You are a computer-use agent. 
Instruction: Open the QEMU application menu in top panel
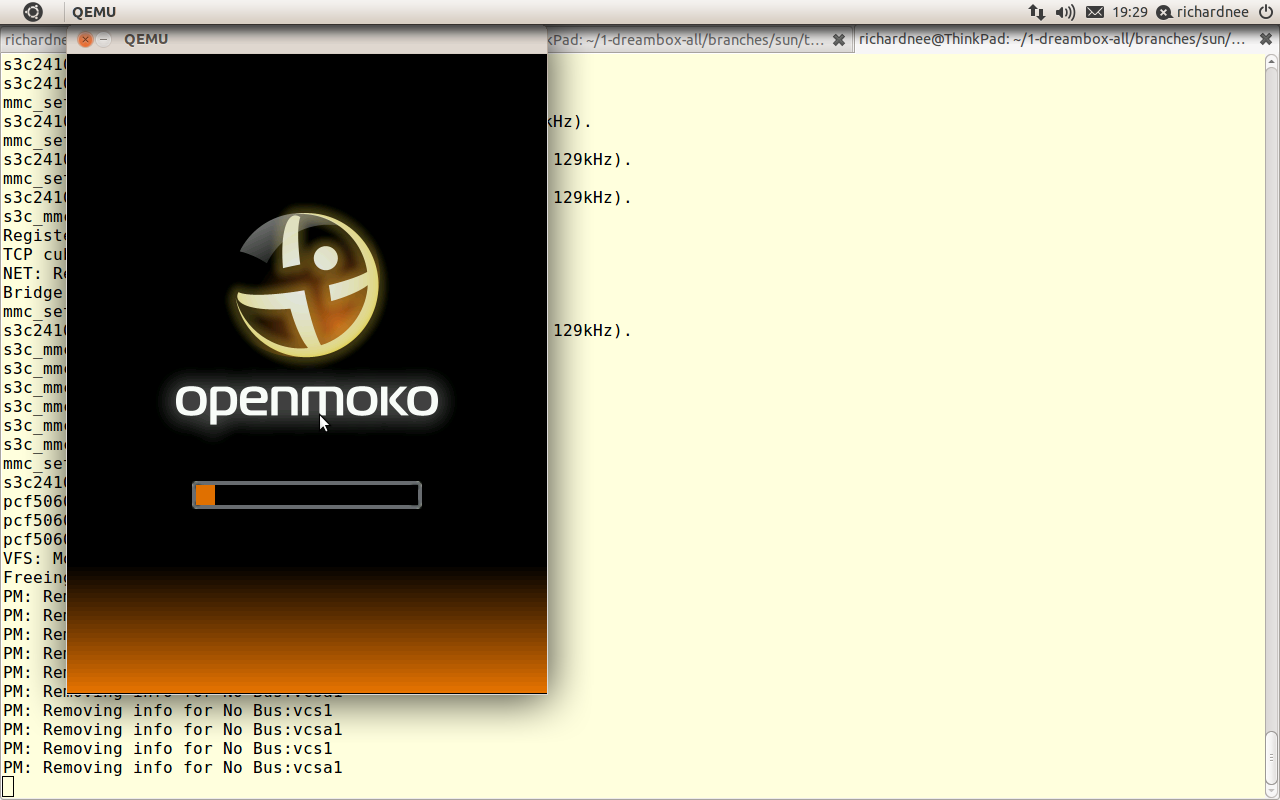point(94,12)
